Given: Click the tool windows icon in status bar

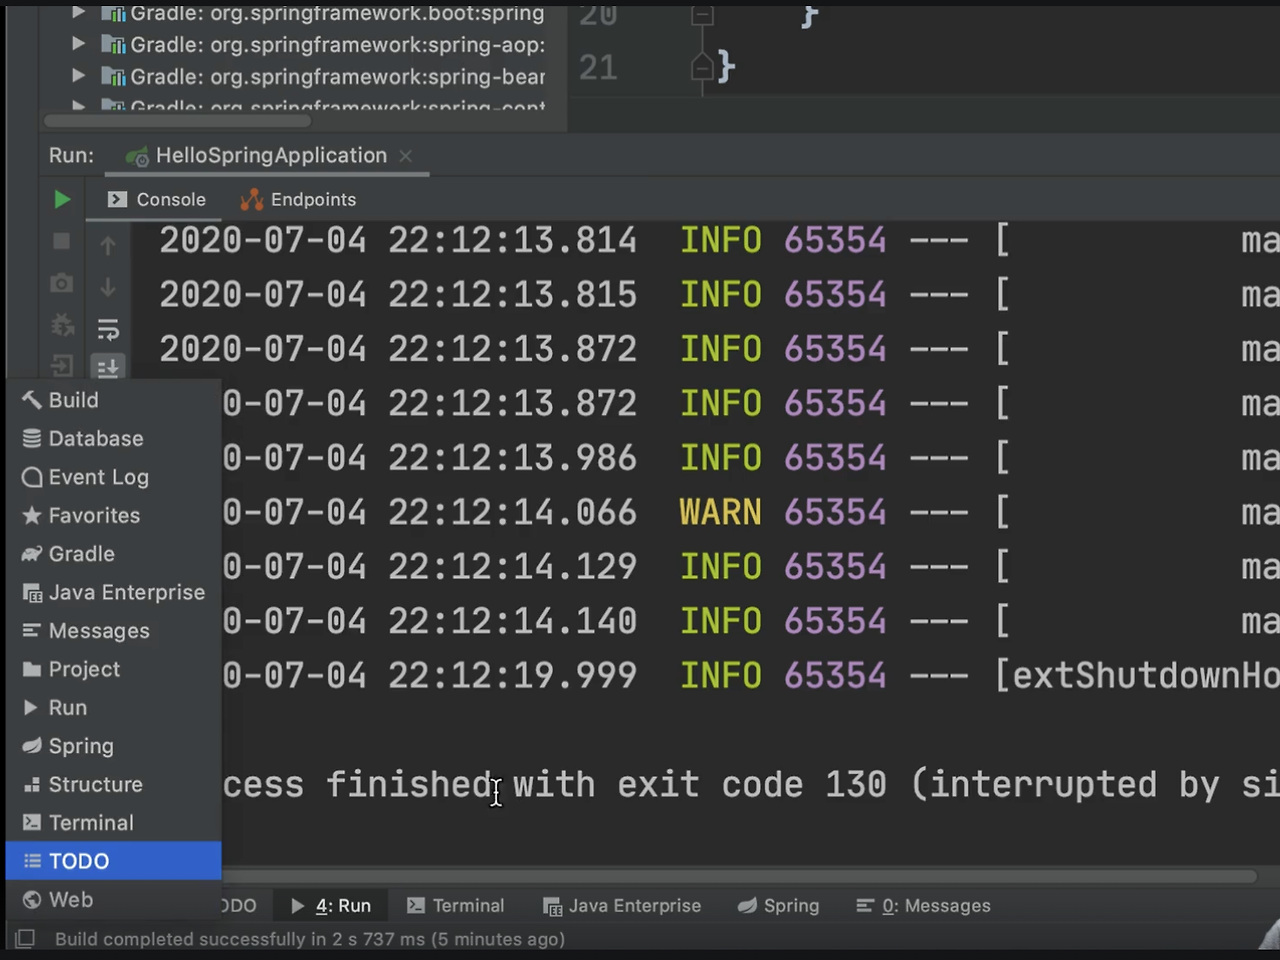Looking at the screenshot, I should tap(25, 938).
